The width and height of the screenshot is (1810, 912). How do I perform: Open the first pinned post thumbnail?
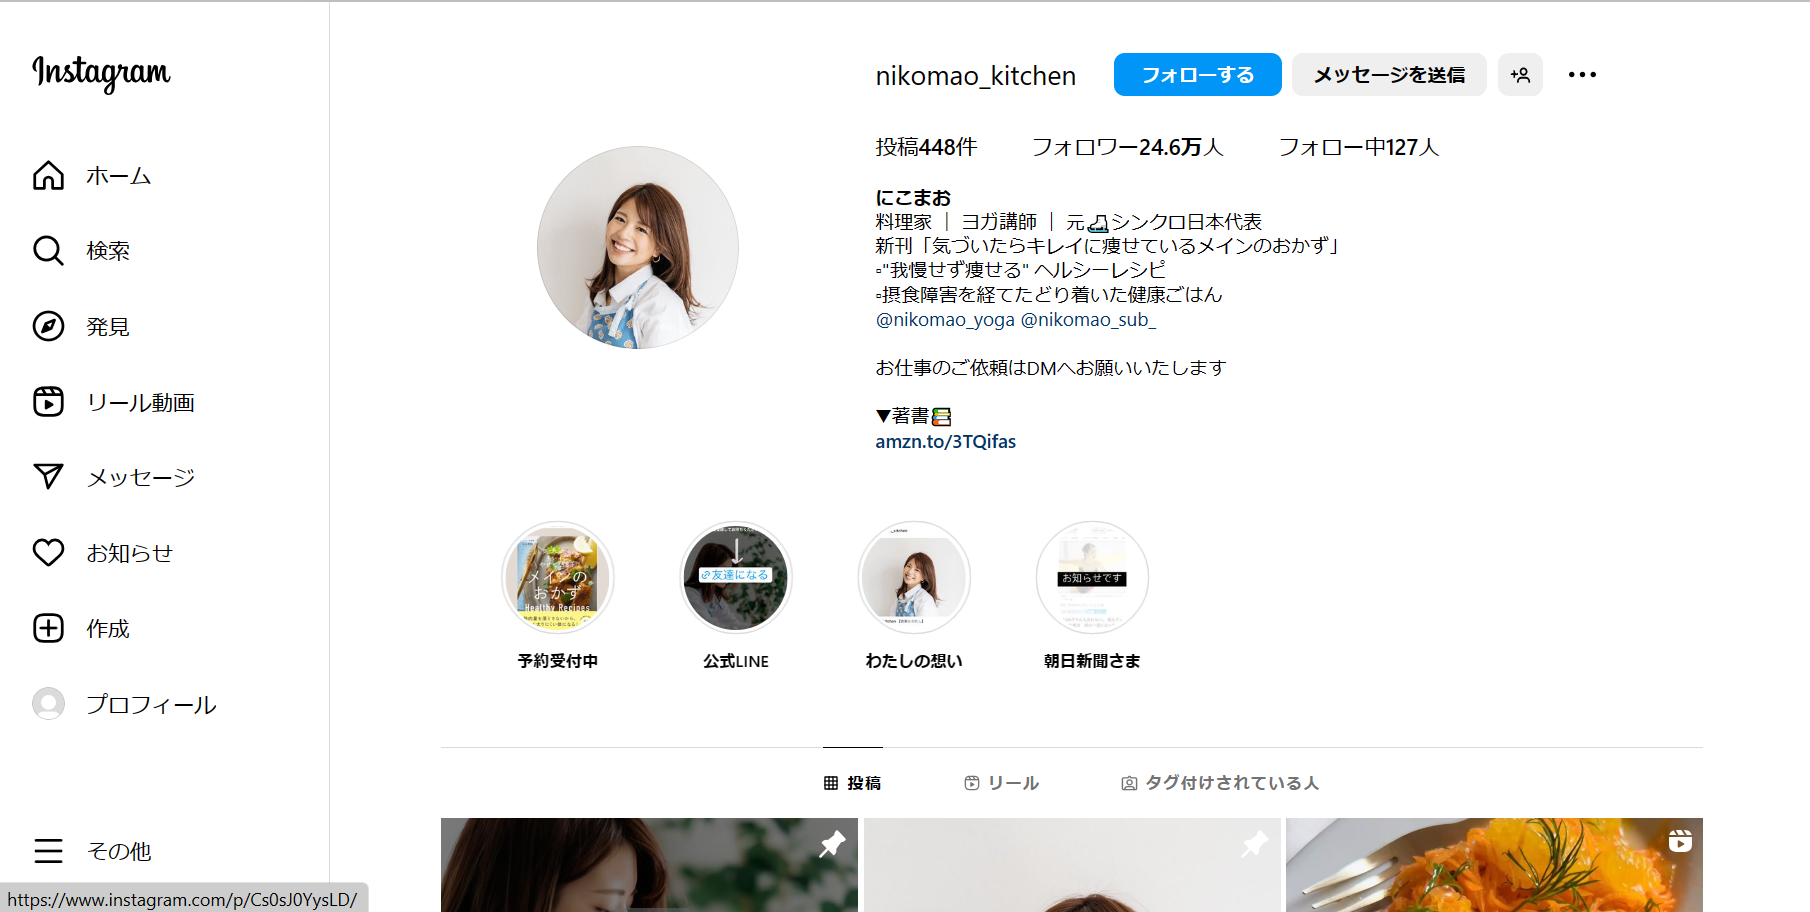(x=649, y=865)
